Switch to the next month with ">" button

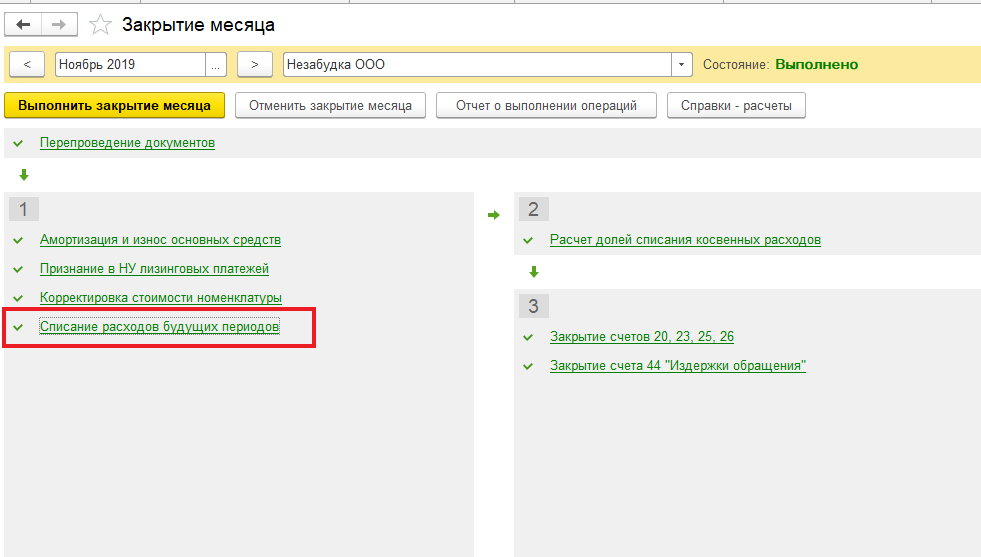[x=255, y=64]
